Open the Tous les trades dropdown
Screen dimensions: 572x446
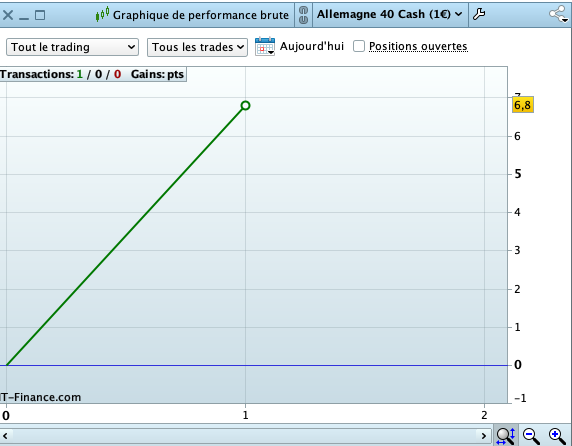(197, 47)
